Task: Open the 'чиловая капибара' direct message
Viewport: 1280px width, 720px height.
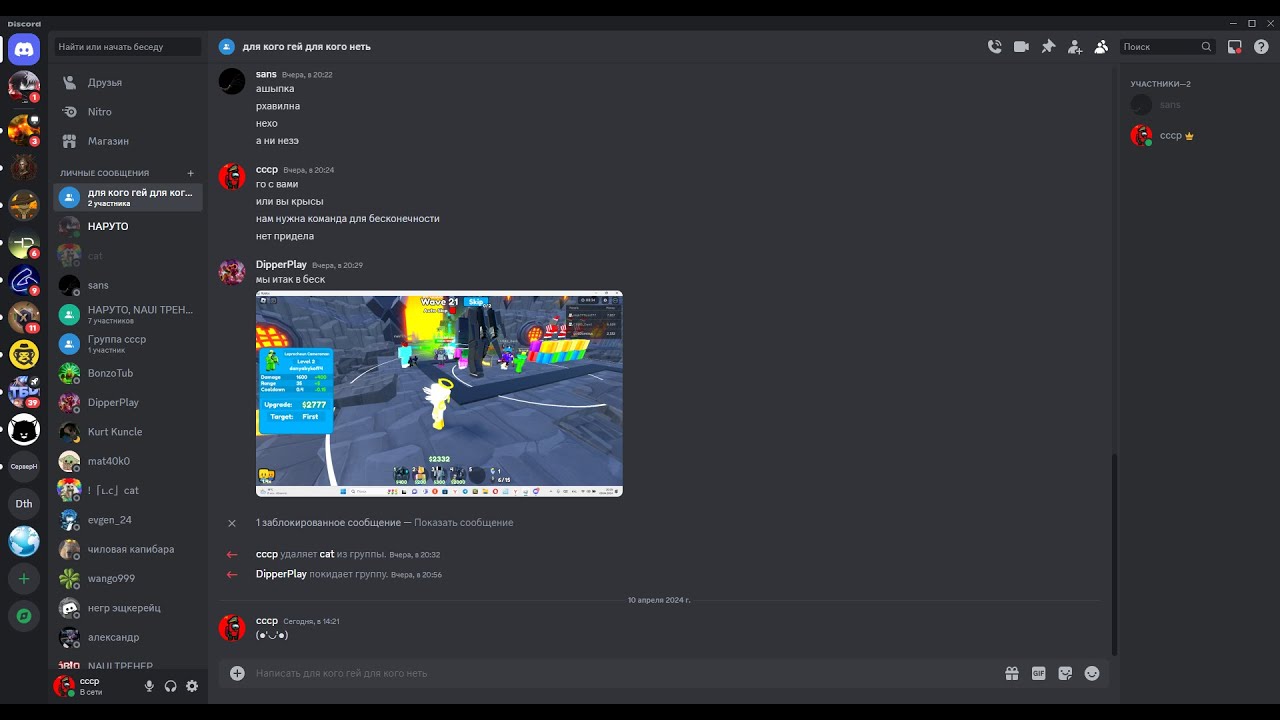Action: point(128,549)
